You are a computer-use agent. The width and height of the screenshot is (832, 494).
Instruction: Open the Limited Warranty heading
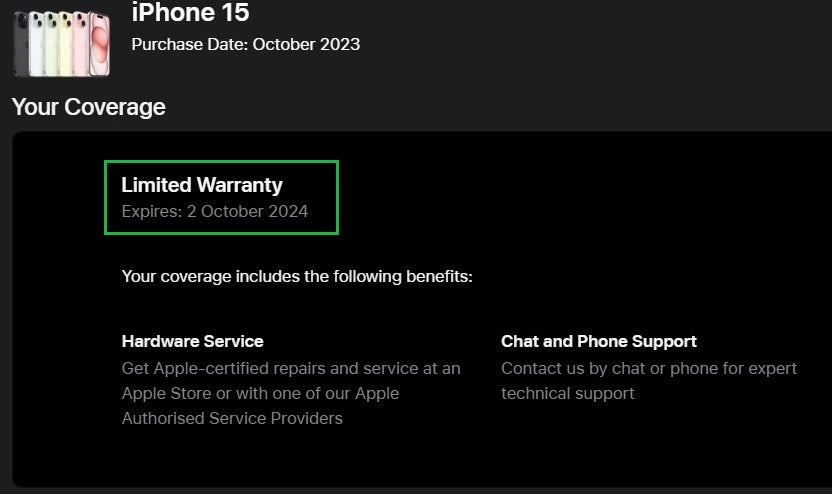click(202, 185)
